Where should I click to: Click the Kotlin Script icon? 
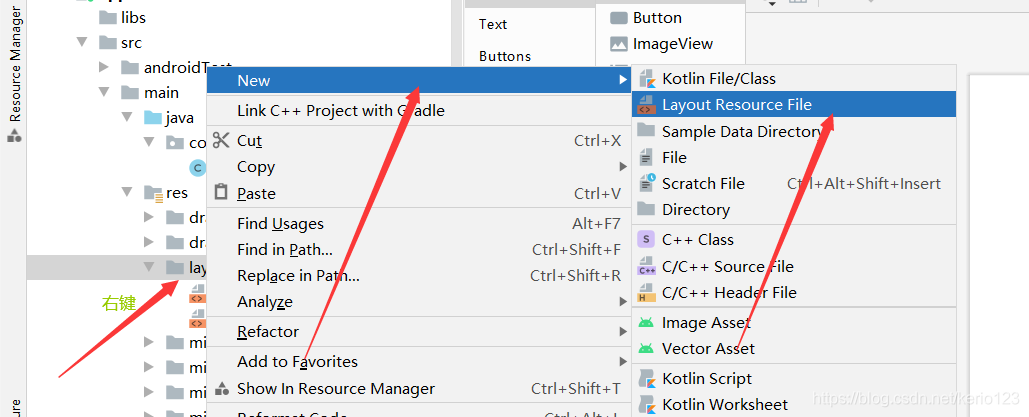[646, 378]
